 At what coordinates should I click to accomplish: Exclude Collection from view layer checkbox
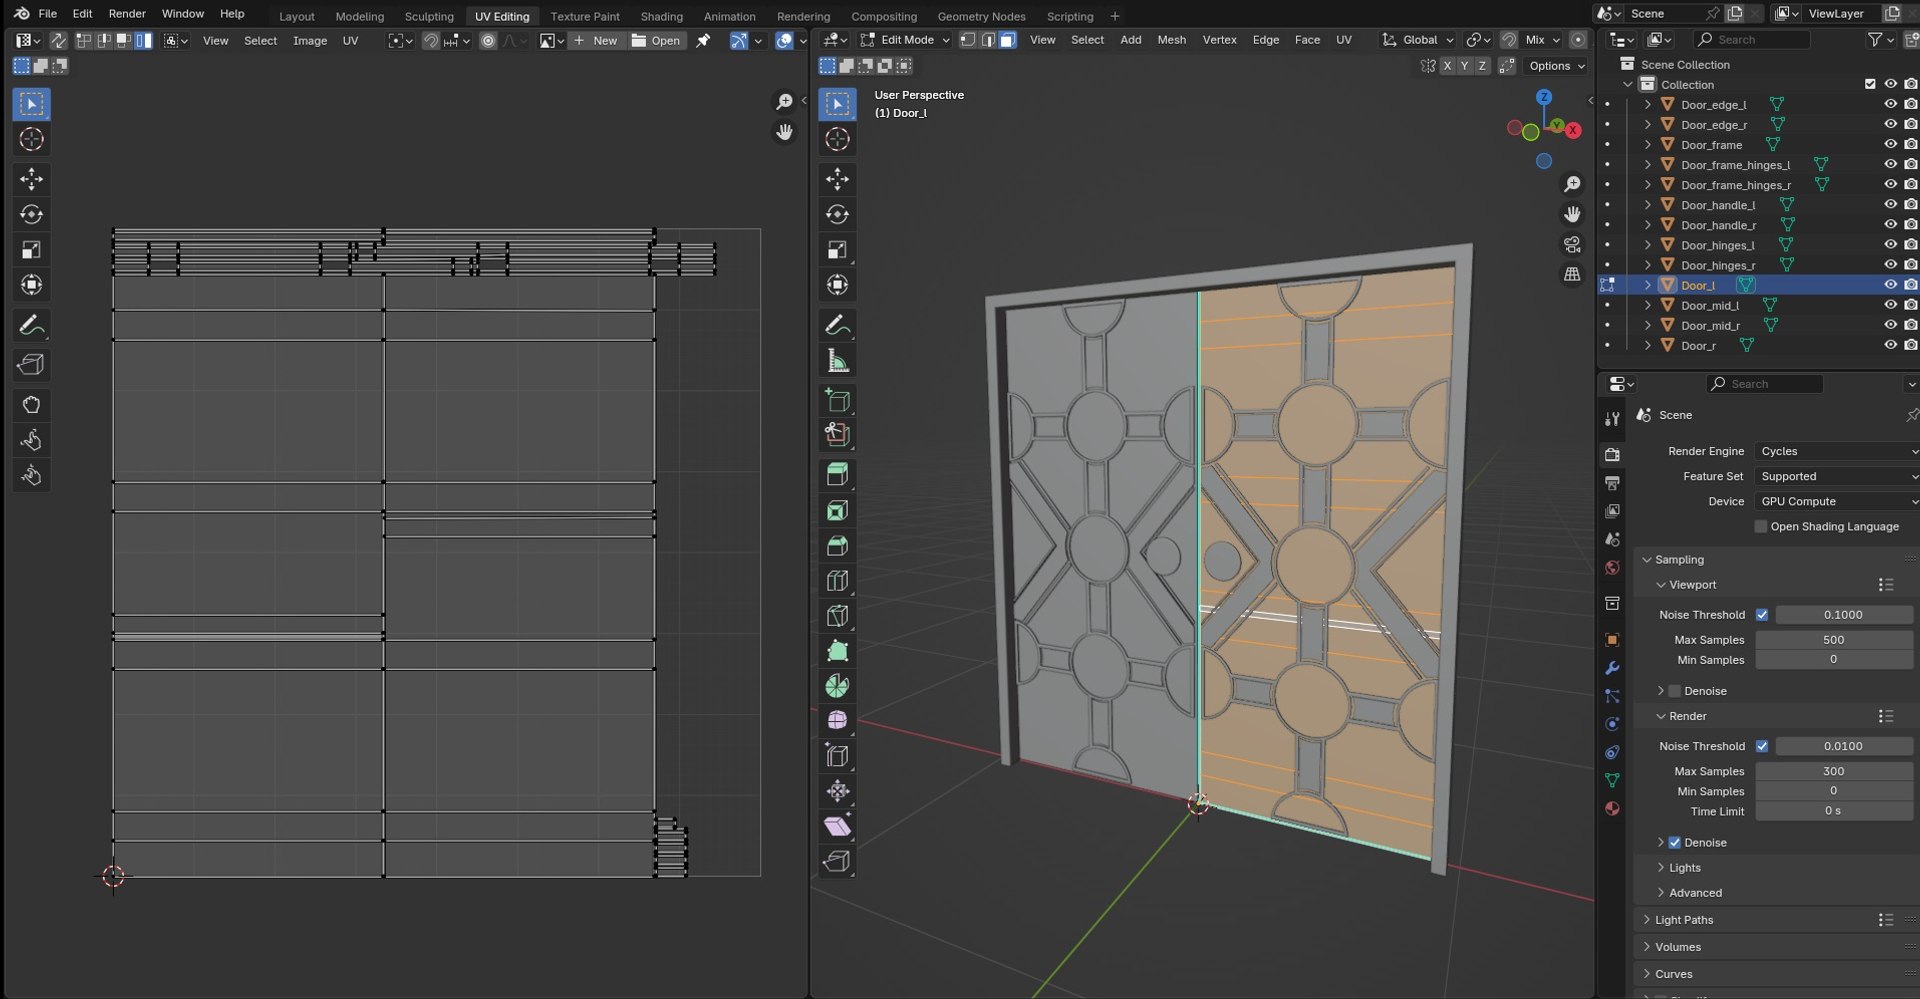click(1870, 85)
